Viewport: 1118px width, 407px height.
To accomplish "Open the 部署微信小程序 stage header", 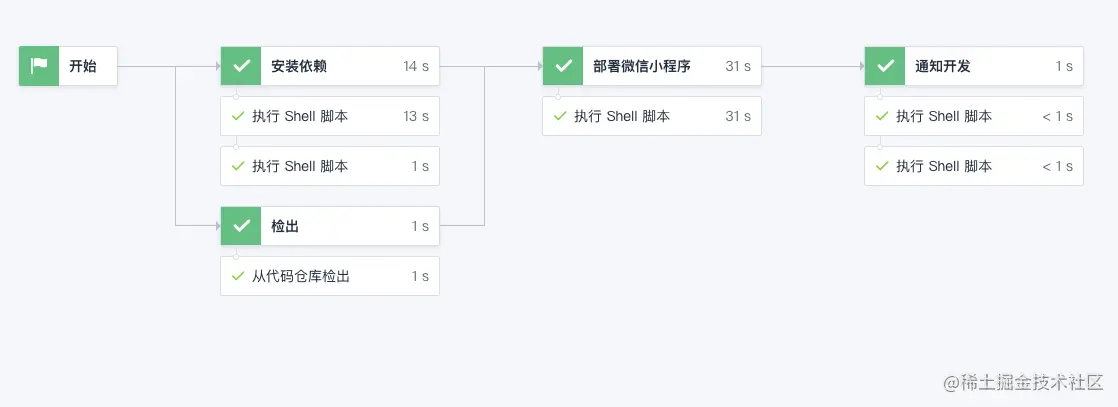I will click(641, 66).
